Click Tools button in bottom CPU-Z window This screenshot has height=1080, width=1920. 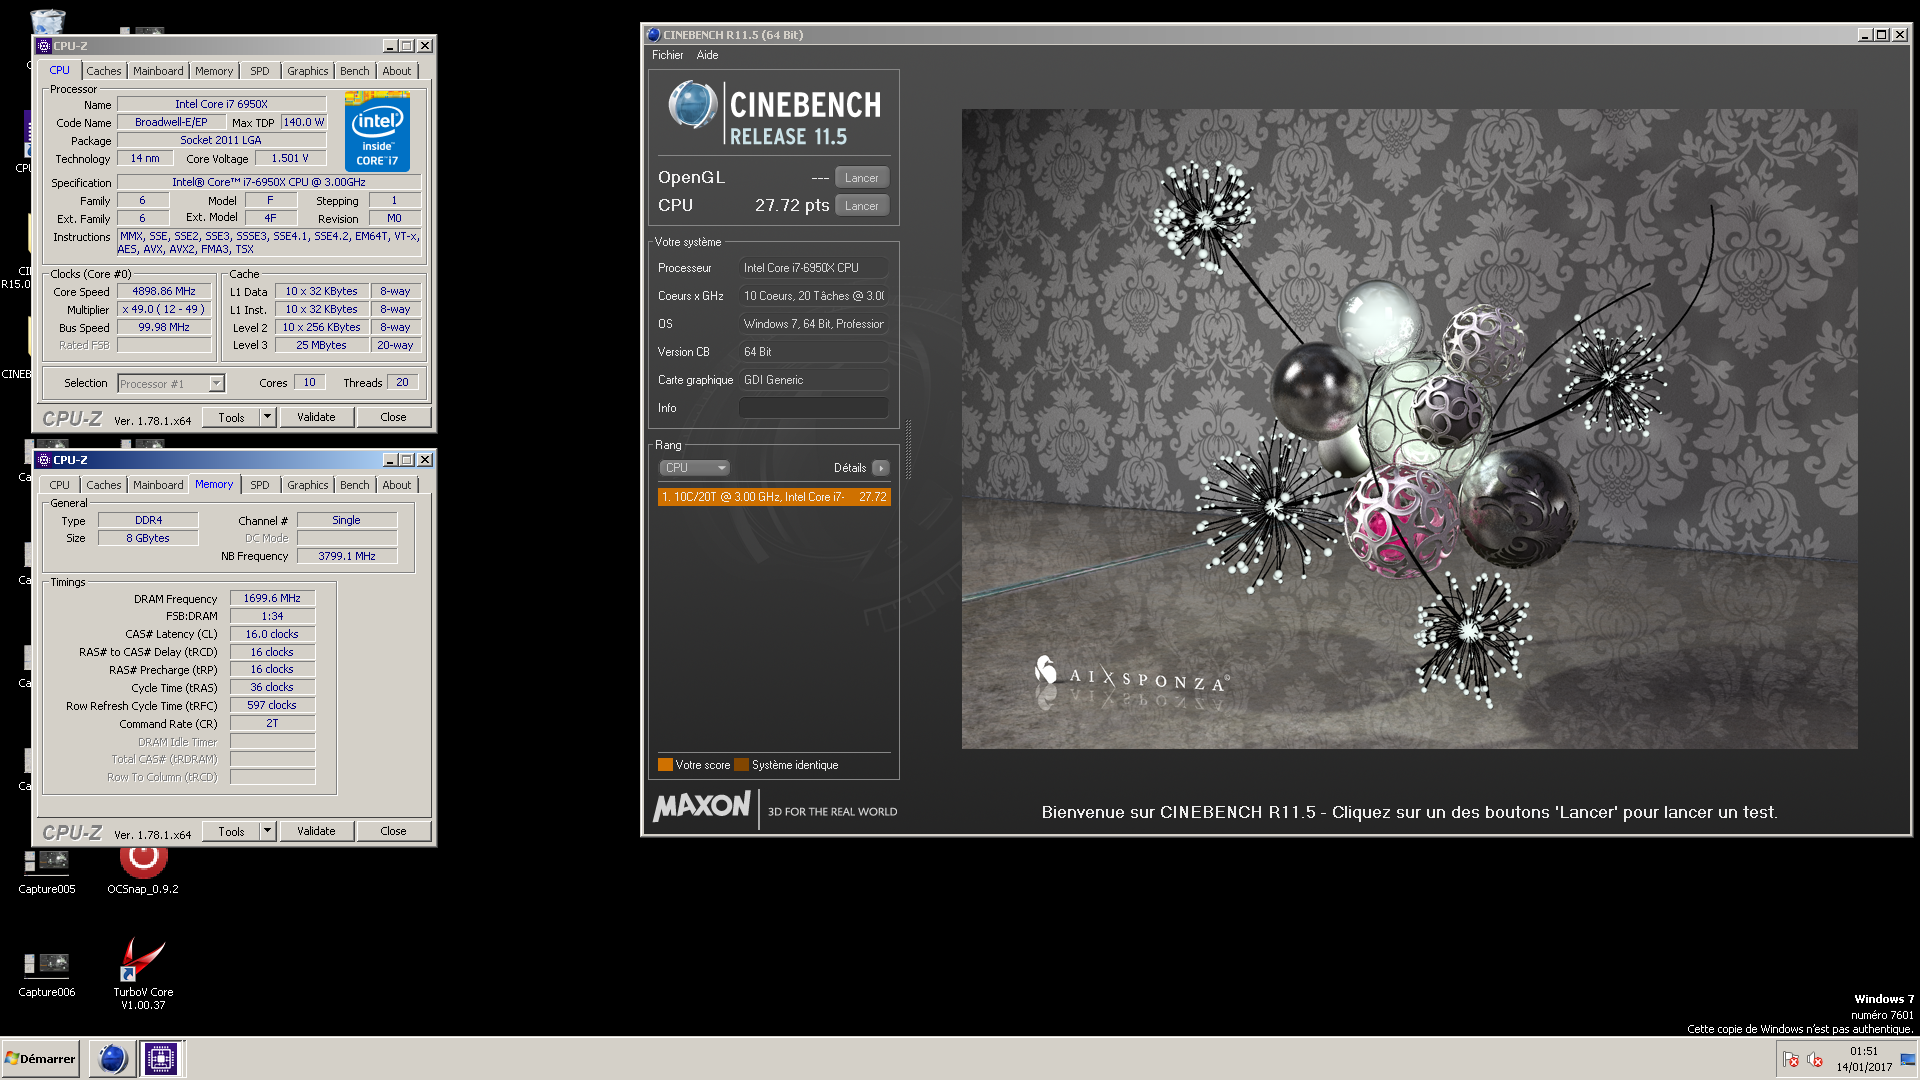(x=231, y=831)
